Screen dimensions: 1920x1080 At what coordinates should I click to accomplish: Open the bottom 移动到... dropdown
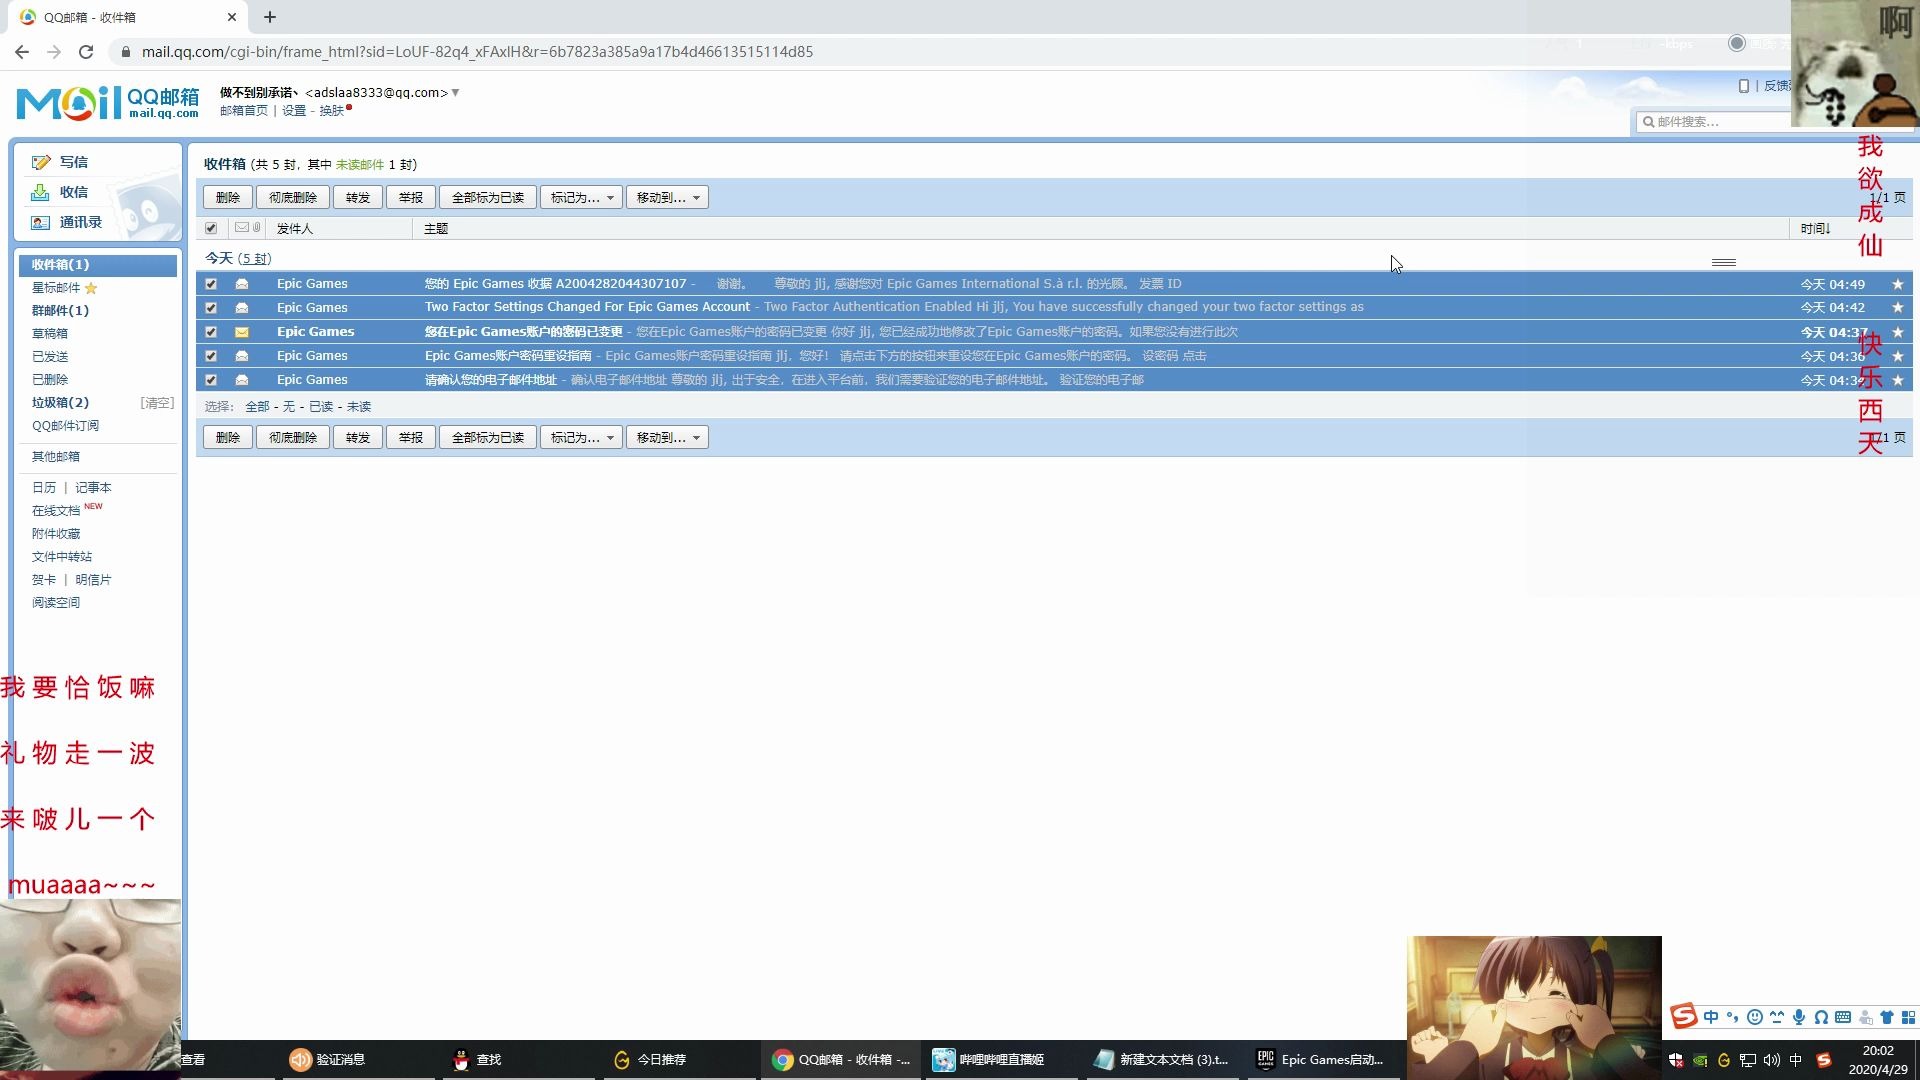[x=667, y=437]
